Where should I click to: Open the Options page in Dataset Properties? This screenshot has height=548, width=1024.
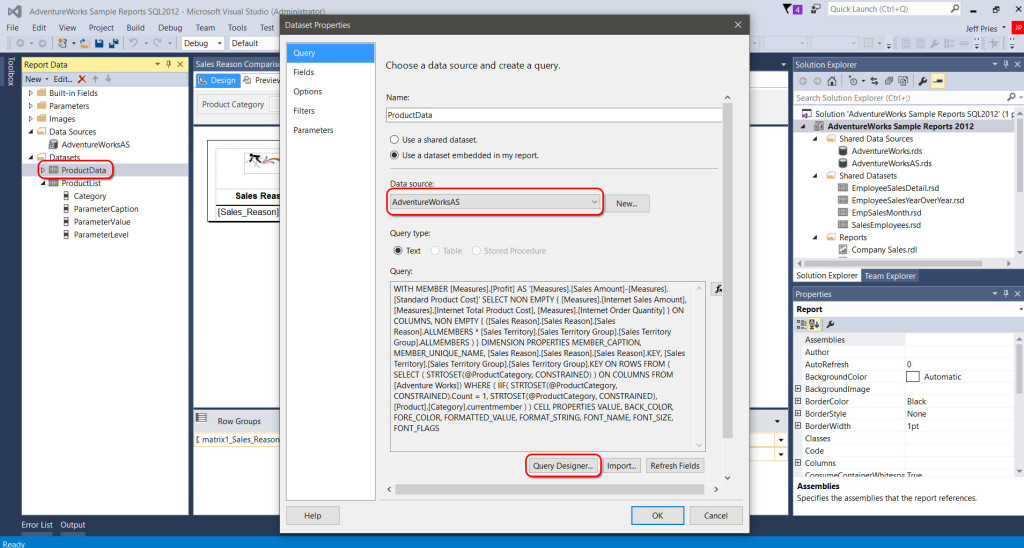(x=308, y=91)
